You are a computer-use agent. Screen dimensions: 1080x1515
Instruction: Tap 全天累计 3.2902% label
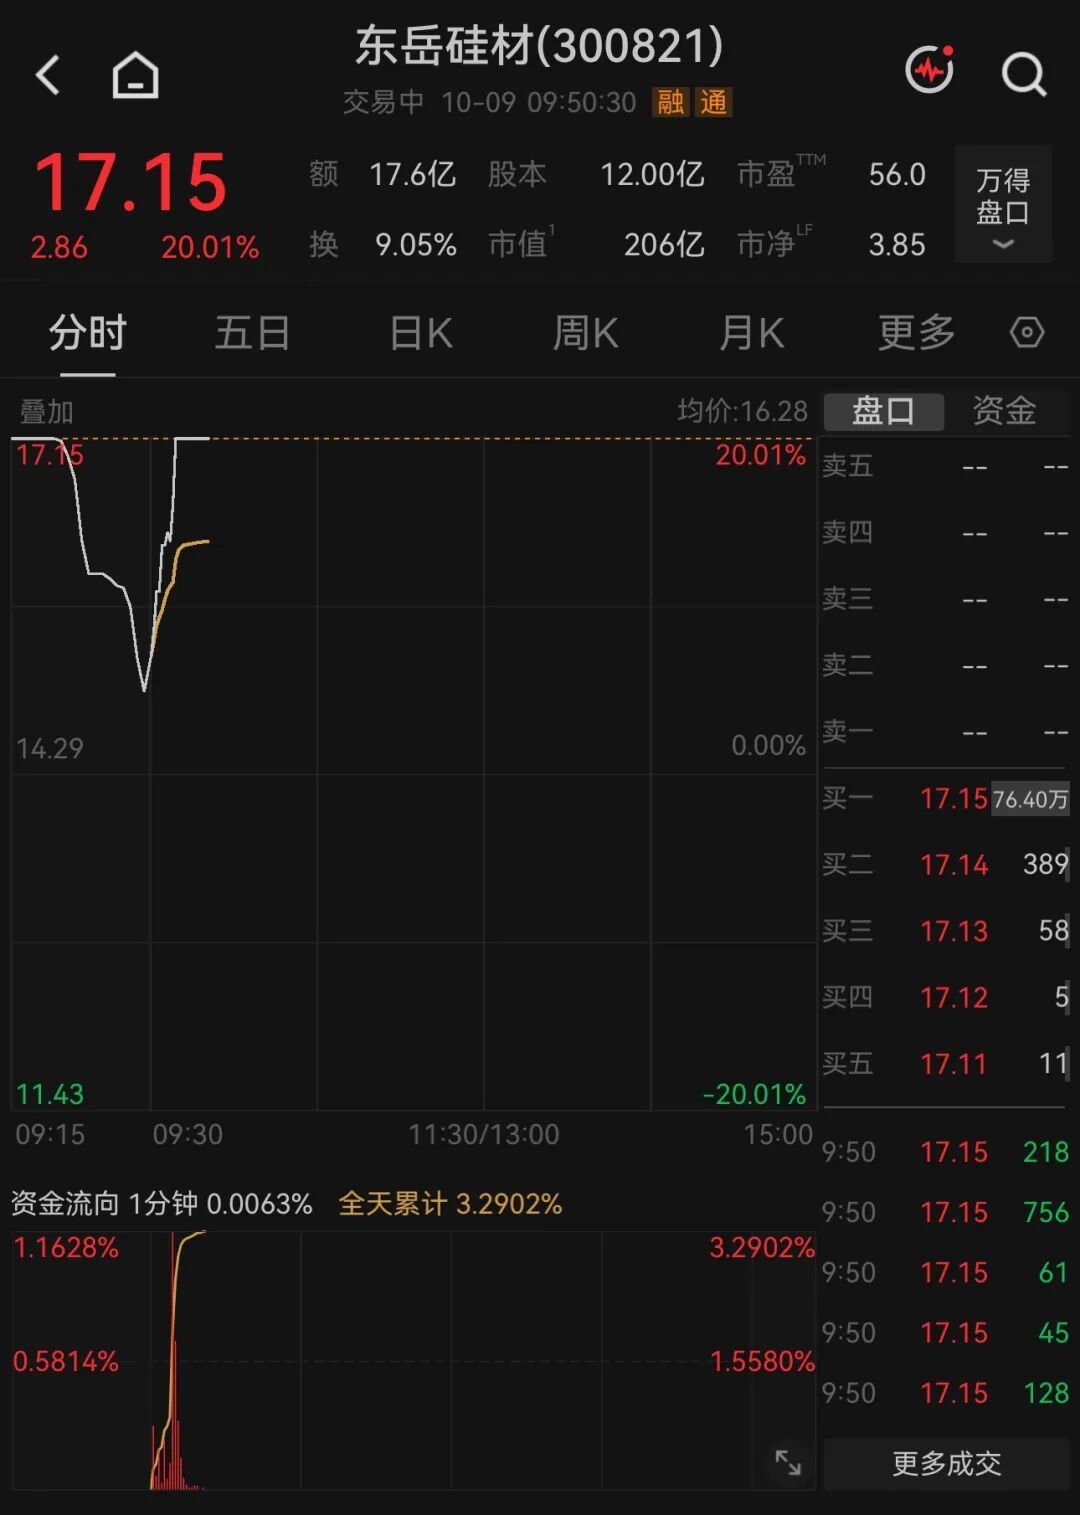point(450,1203)
